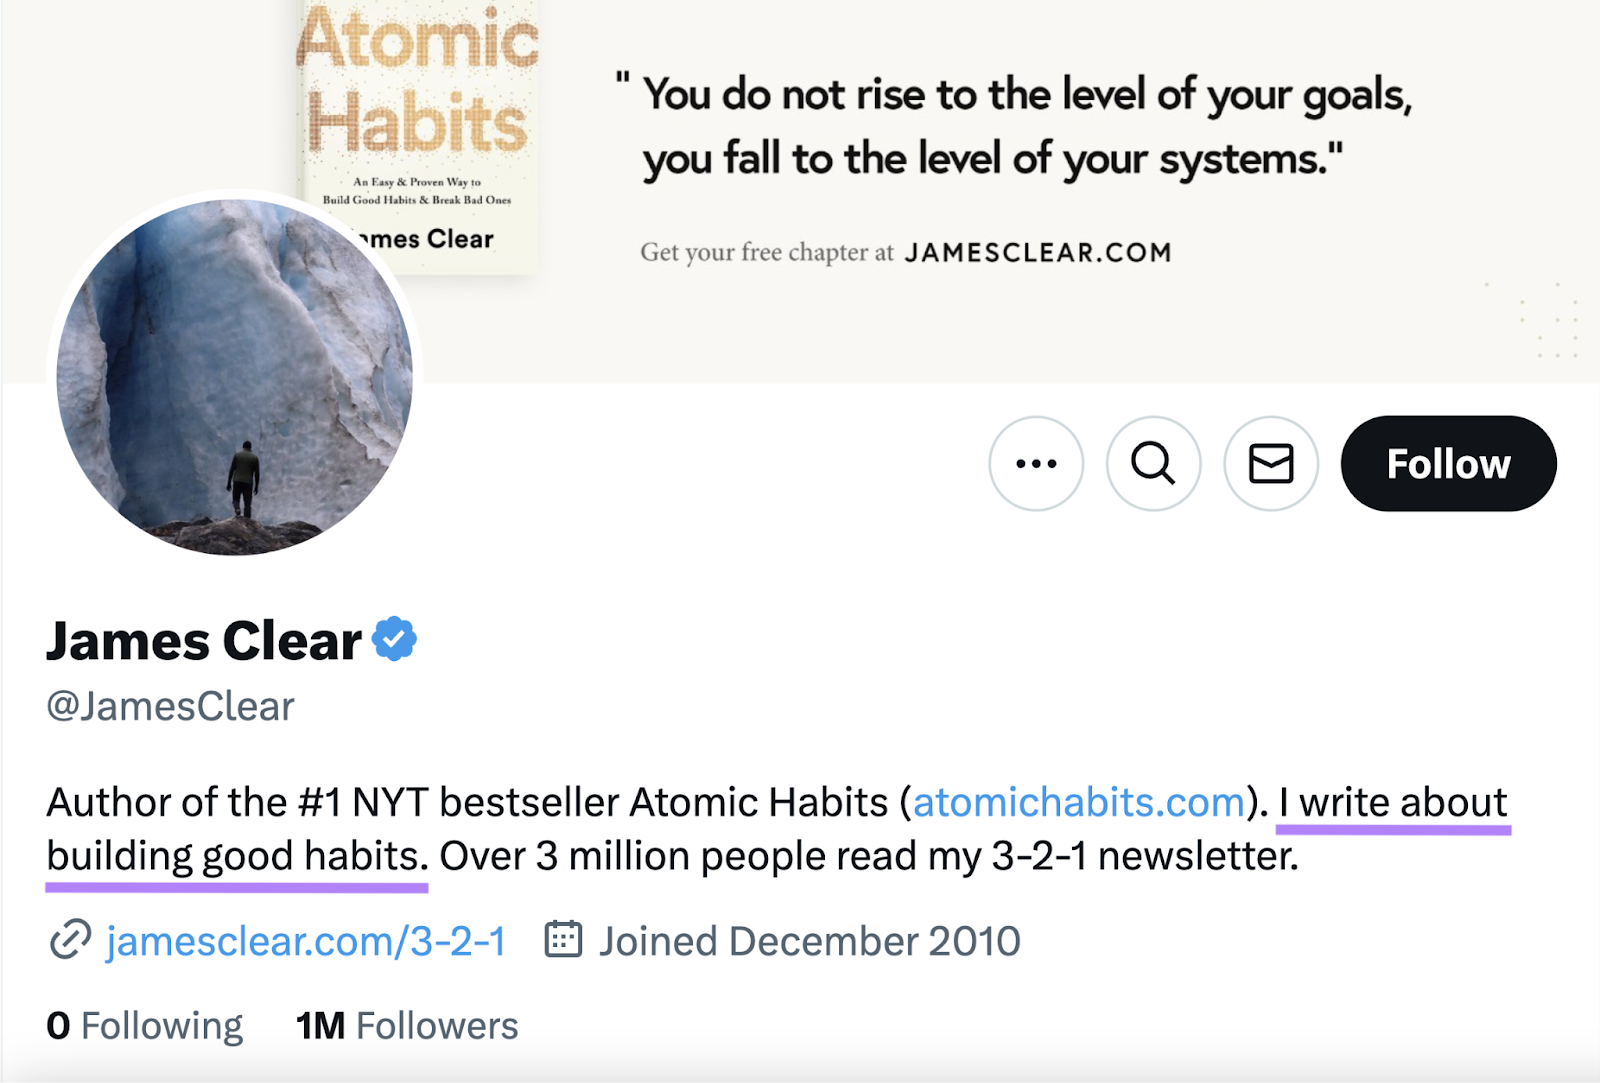The height and width of the screenshot is (1083, 1600).
Task: Visit the jamesclear.com/3-2-1 website link
Action: pos(304,940)
